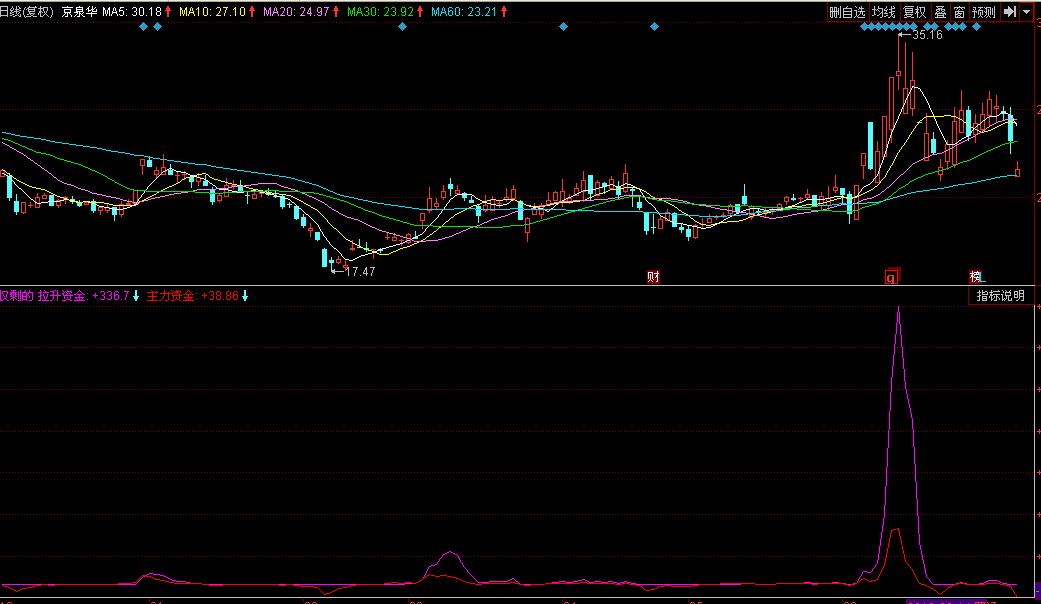
Task: Click the 财 financial marker icon
Action: 653,277
